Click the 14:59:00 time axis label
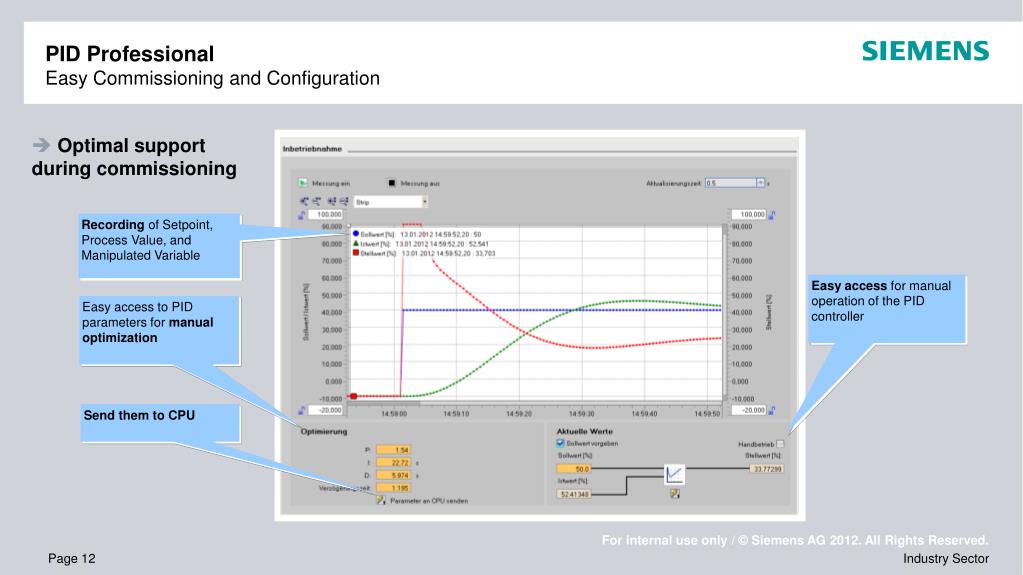Screen dimensions: 1023x575 tap(394, 414)
